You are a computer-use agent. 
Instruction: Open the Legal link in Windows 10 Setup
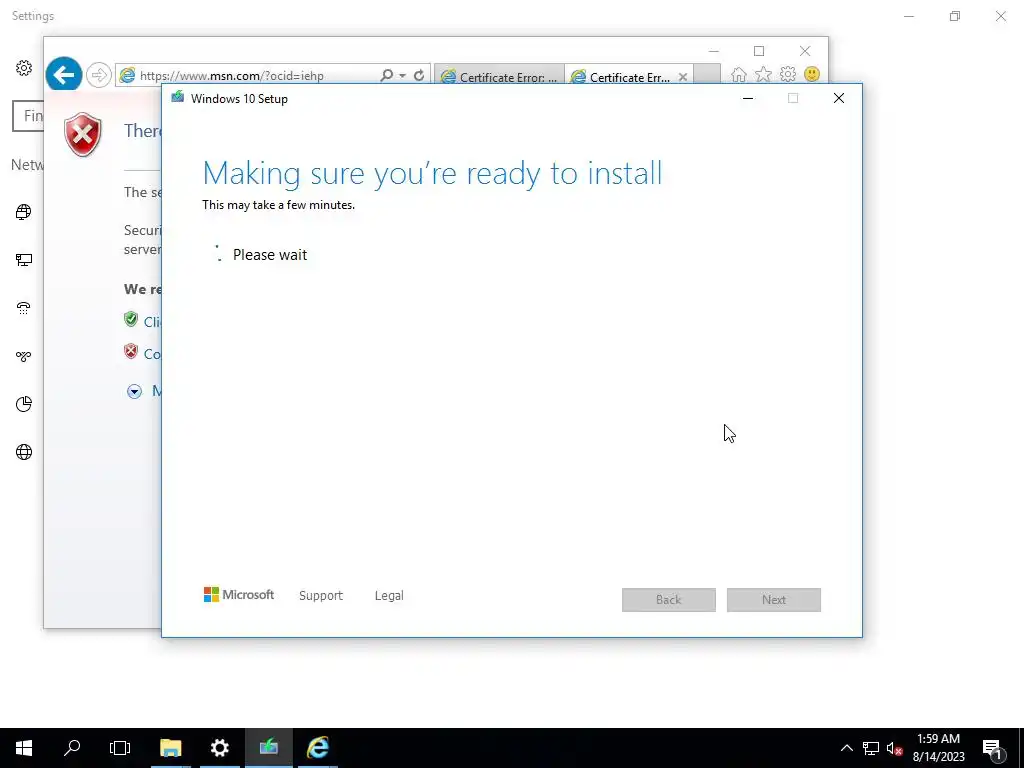point(389,596)
